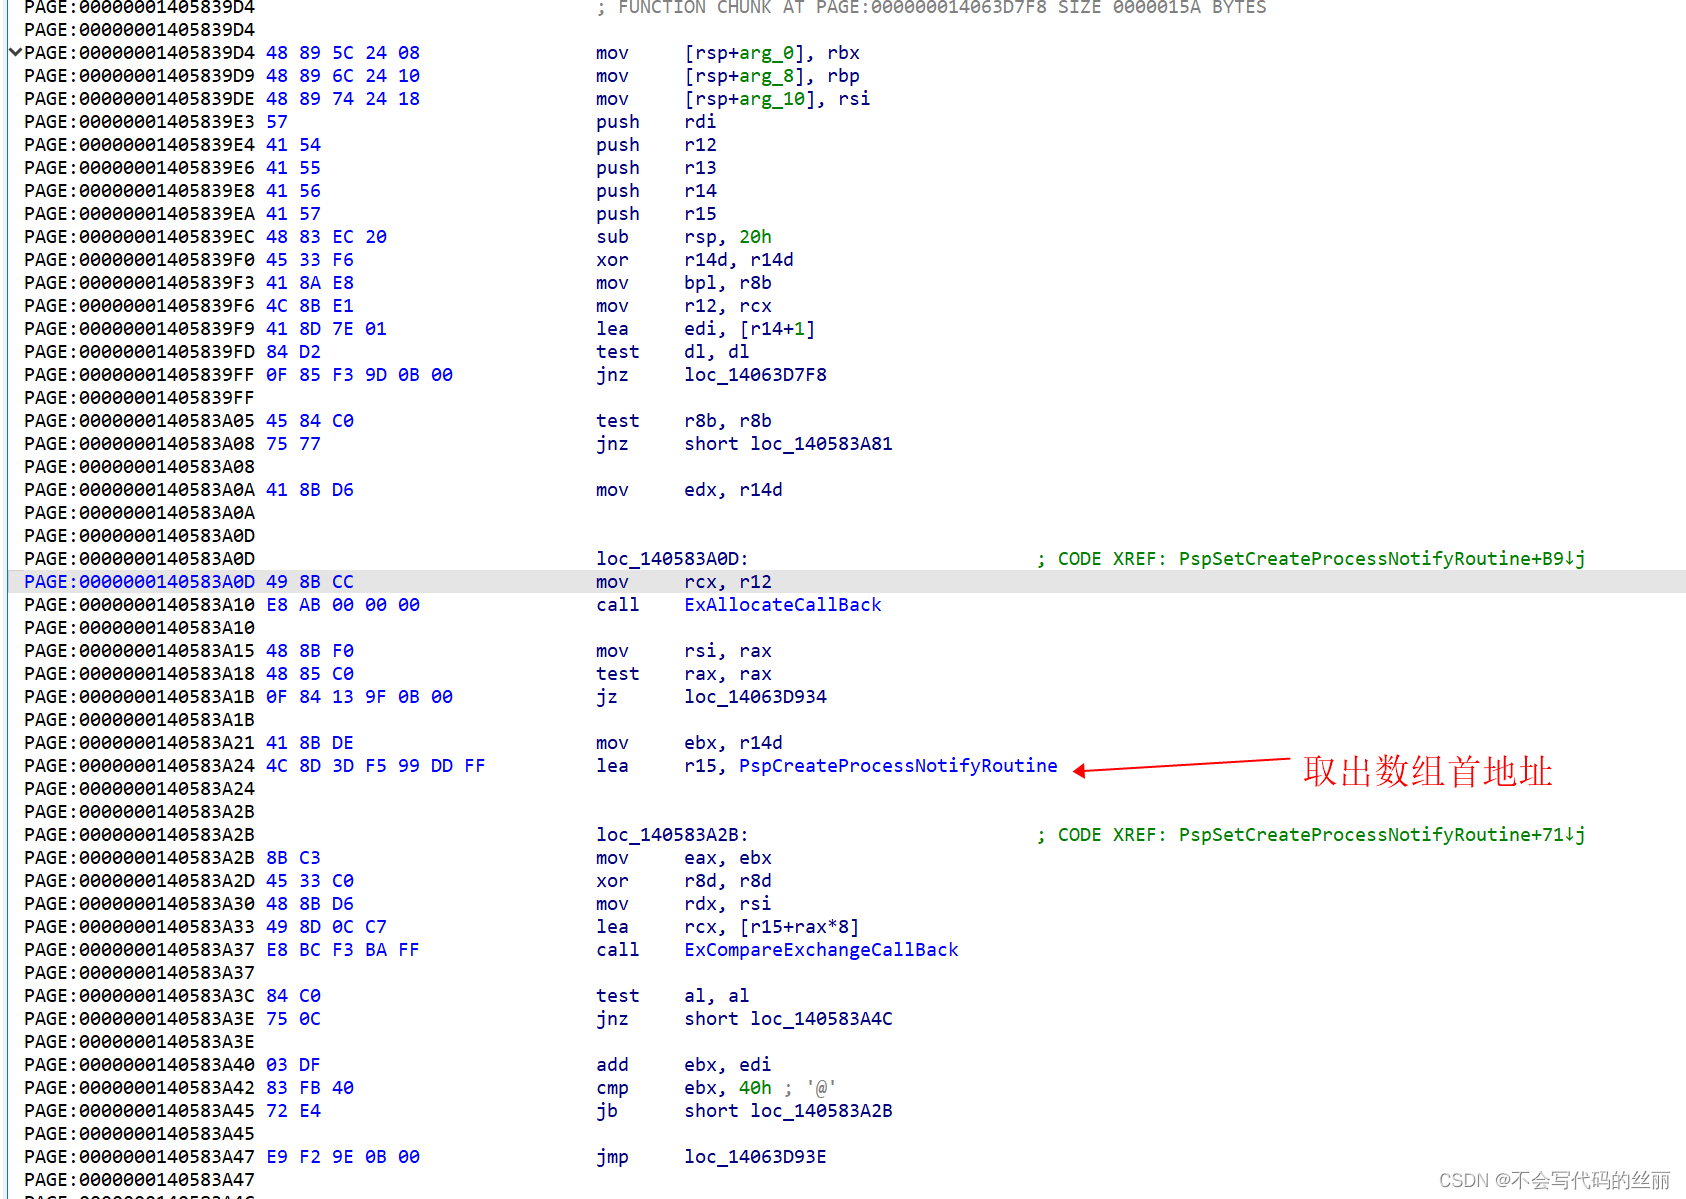Click label loc_140583A2B:
1686x1199 pixels.
[x=672, y=835]
